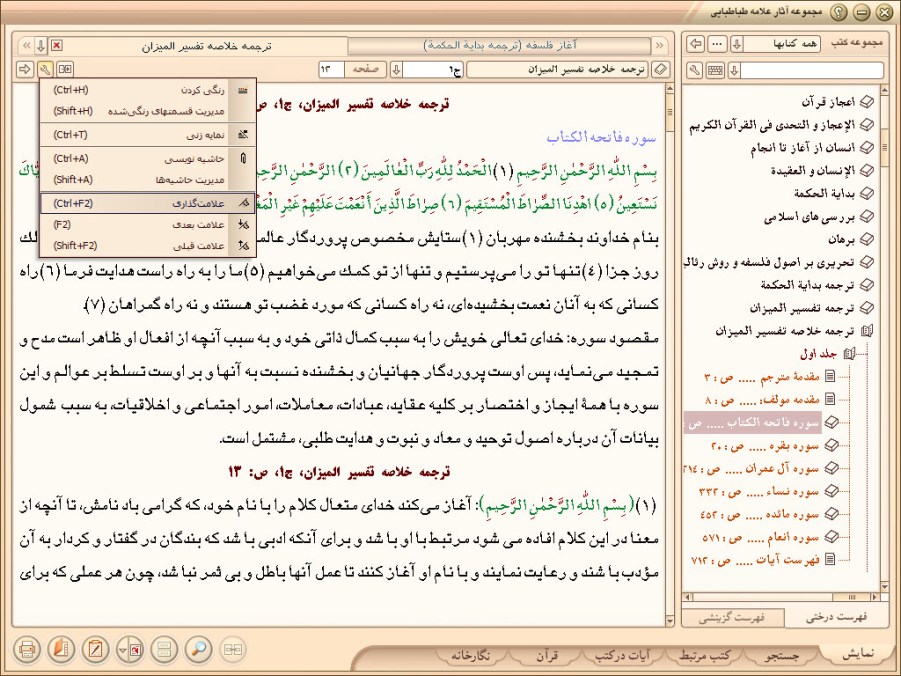Open the volume ج۱ dropdown arrow

[x=396, y=70]
